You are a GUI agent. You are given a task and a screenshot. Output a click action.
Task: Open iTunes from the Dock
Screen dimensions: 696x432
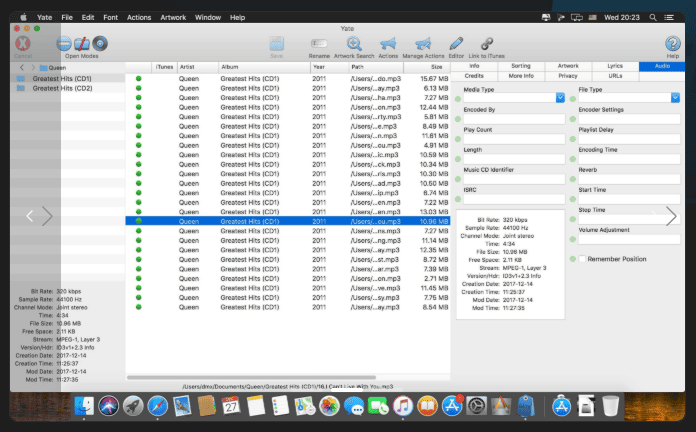tap(403, 405)
